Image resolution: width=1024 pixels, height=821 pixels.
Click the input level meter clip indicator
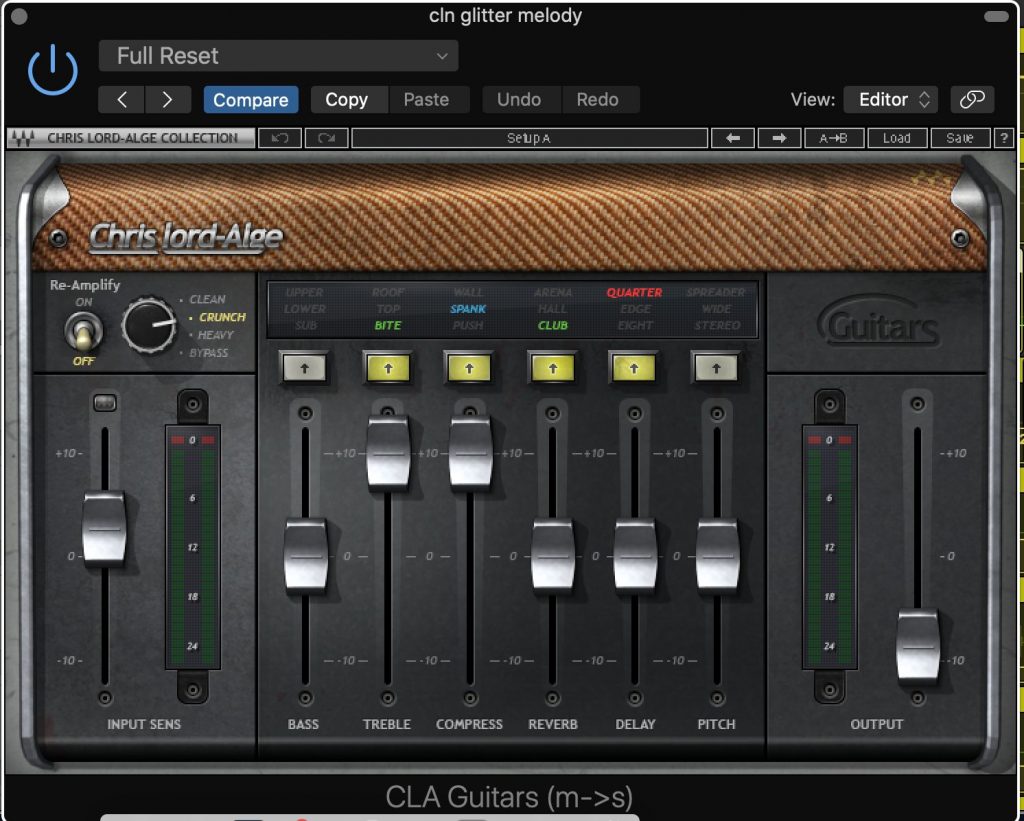coord(193,440)
